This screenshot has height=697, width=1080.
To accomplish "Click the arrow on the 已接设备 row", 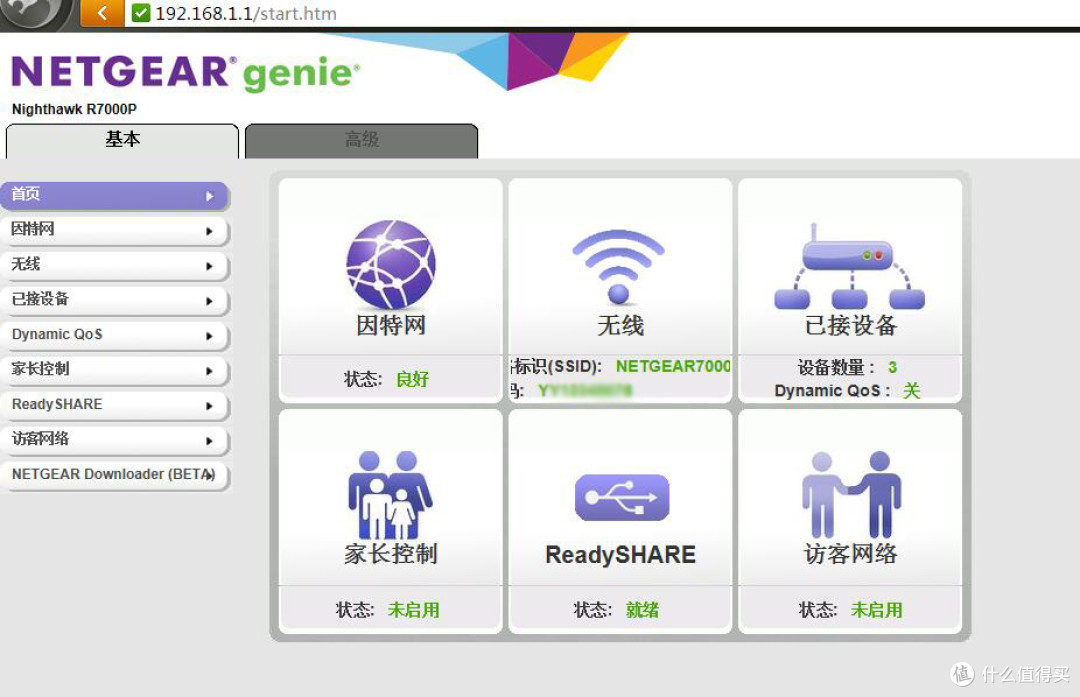I will coord(209,301).
